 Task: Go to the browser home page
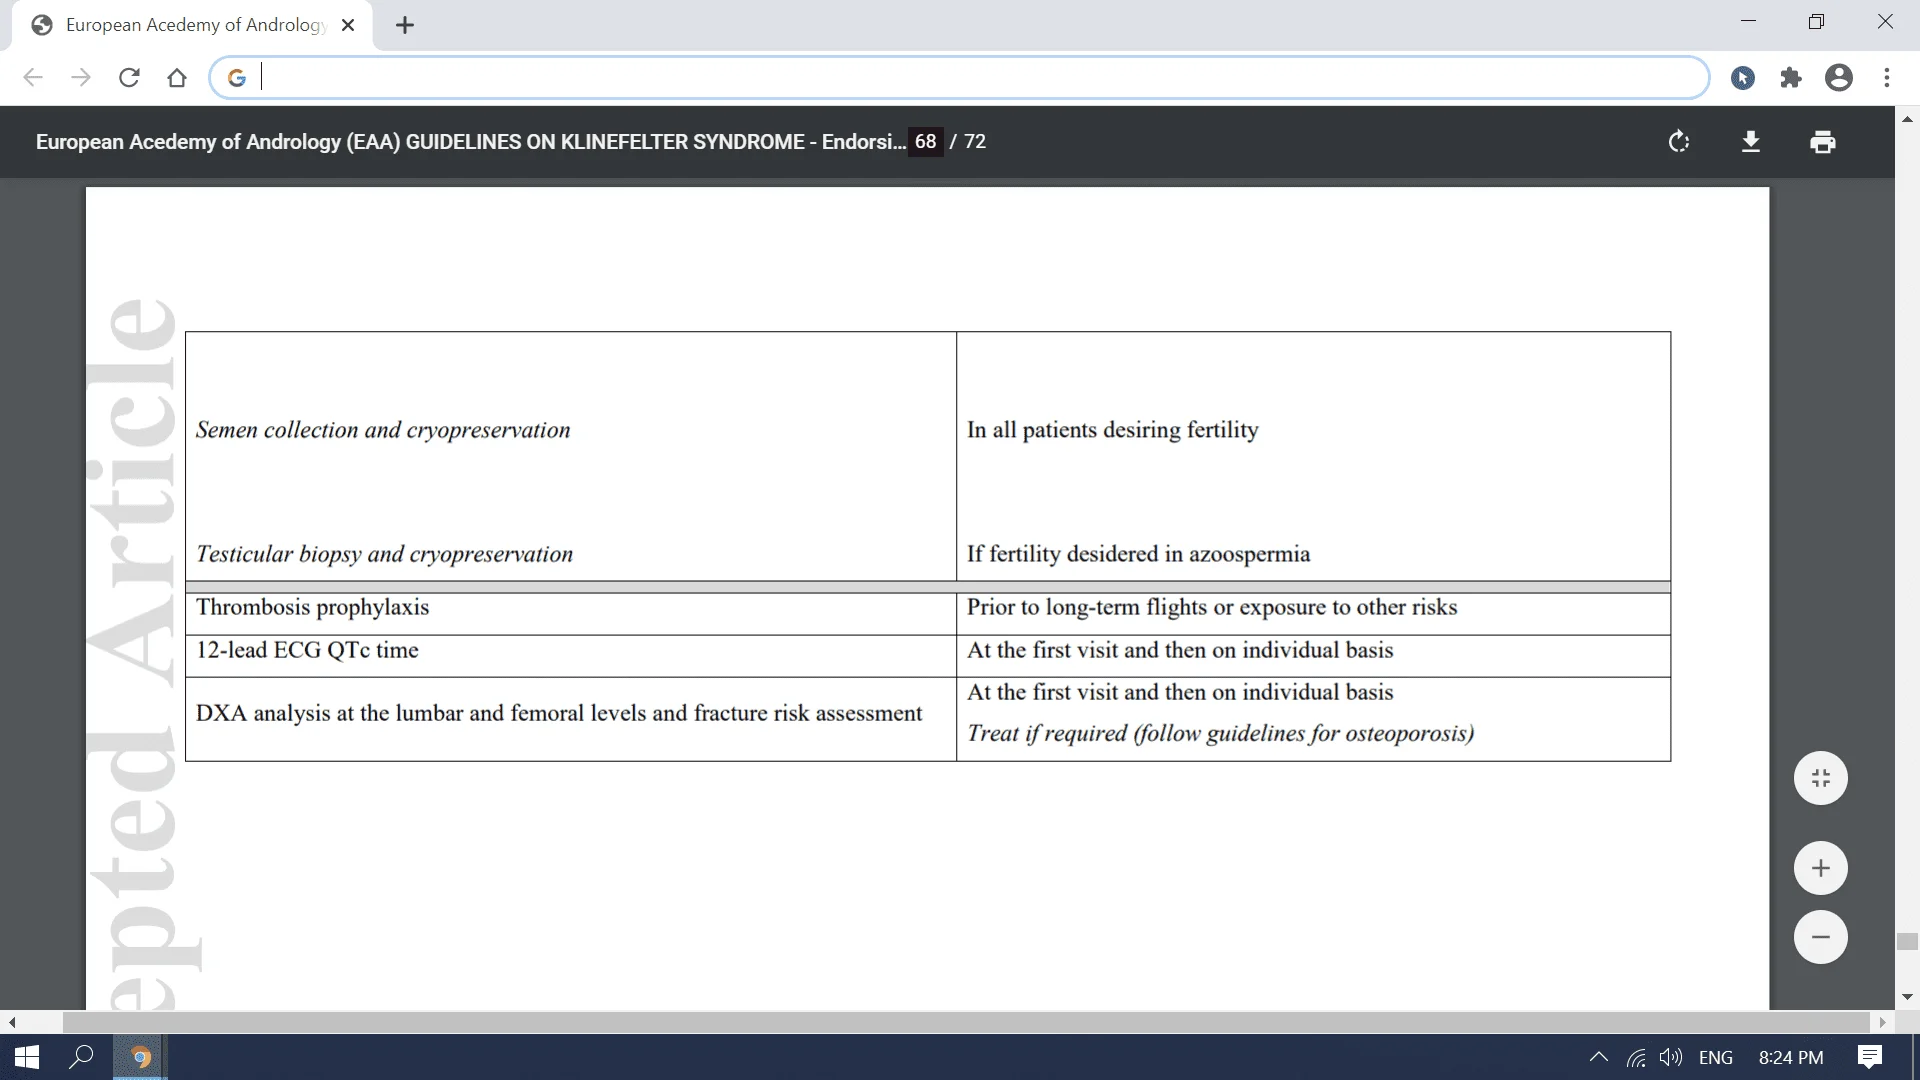177,78
